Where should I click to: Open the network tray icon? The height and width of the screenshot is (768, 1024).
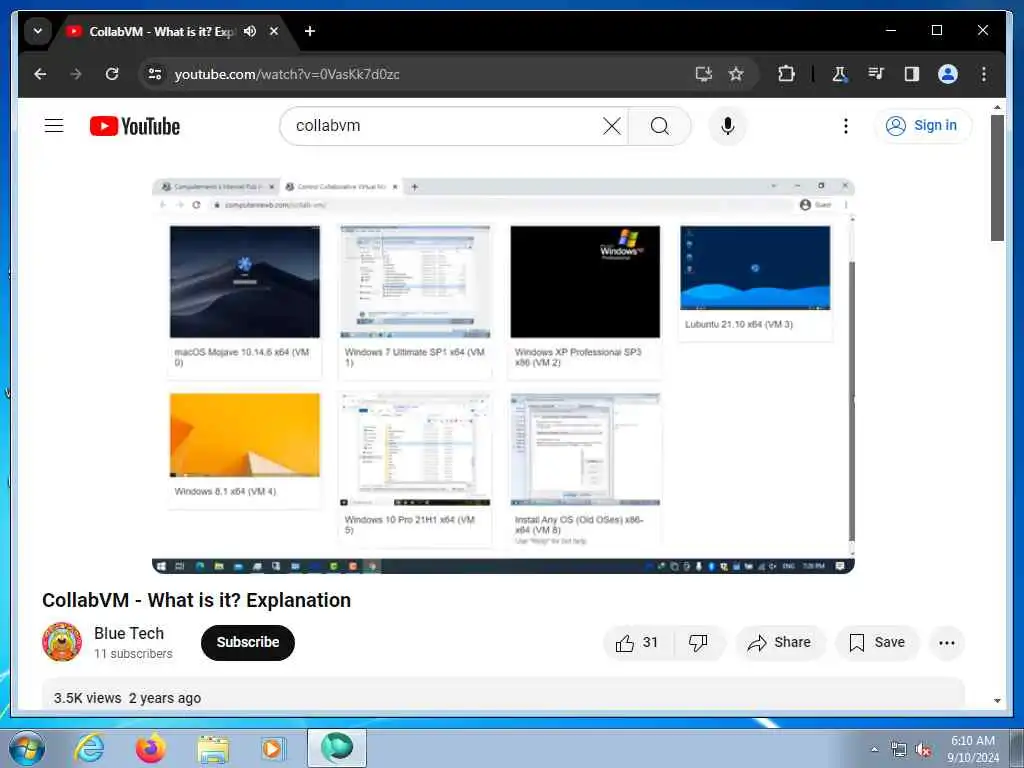point(899,750)
